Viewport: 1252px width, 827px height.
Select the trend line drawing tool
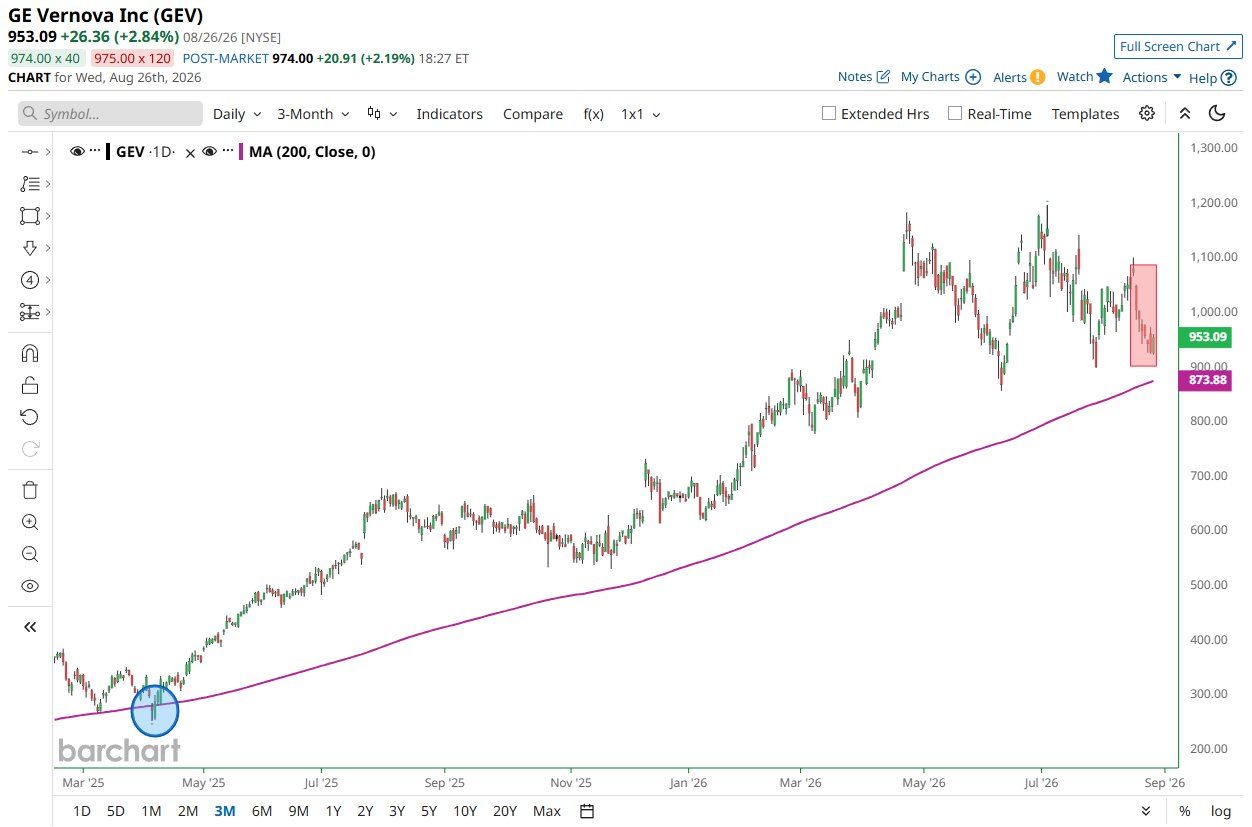point(29,152)
